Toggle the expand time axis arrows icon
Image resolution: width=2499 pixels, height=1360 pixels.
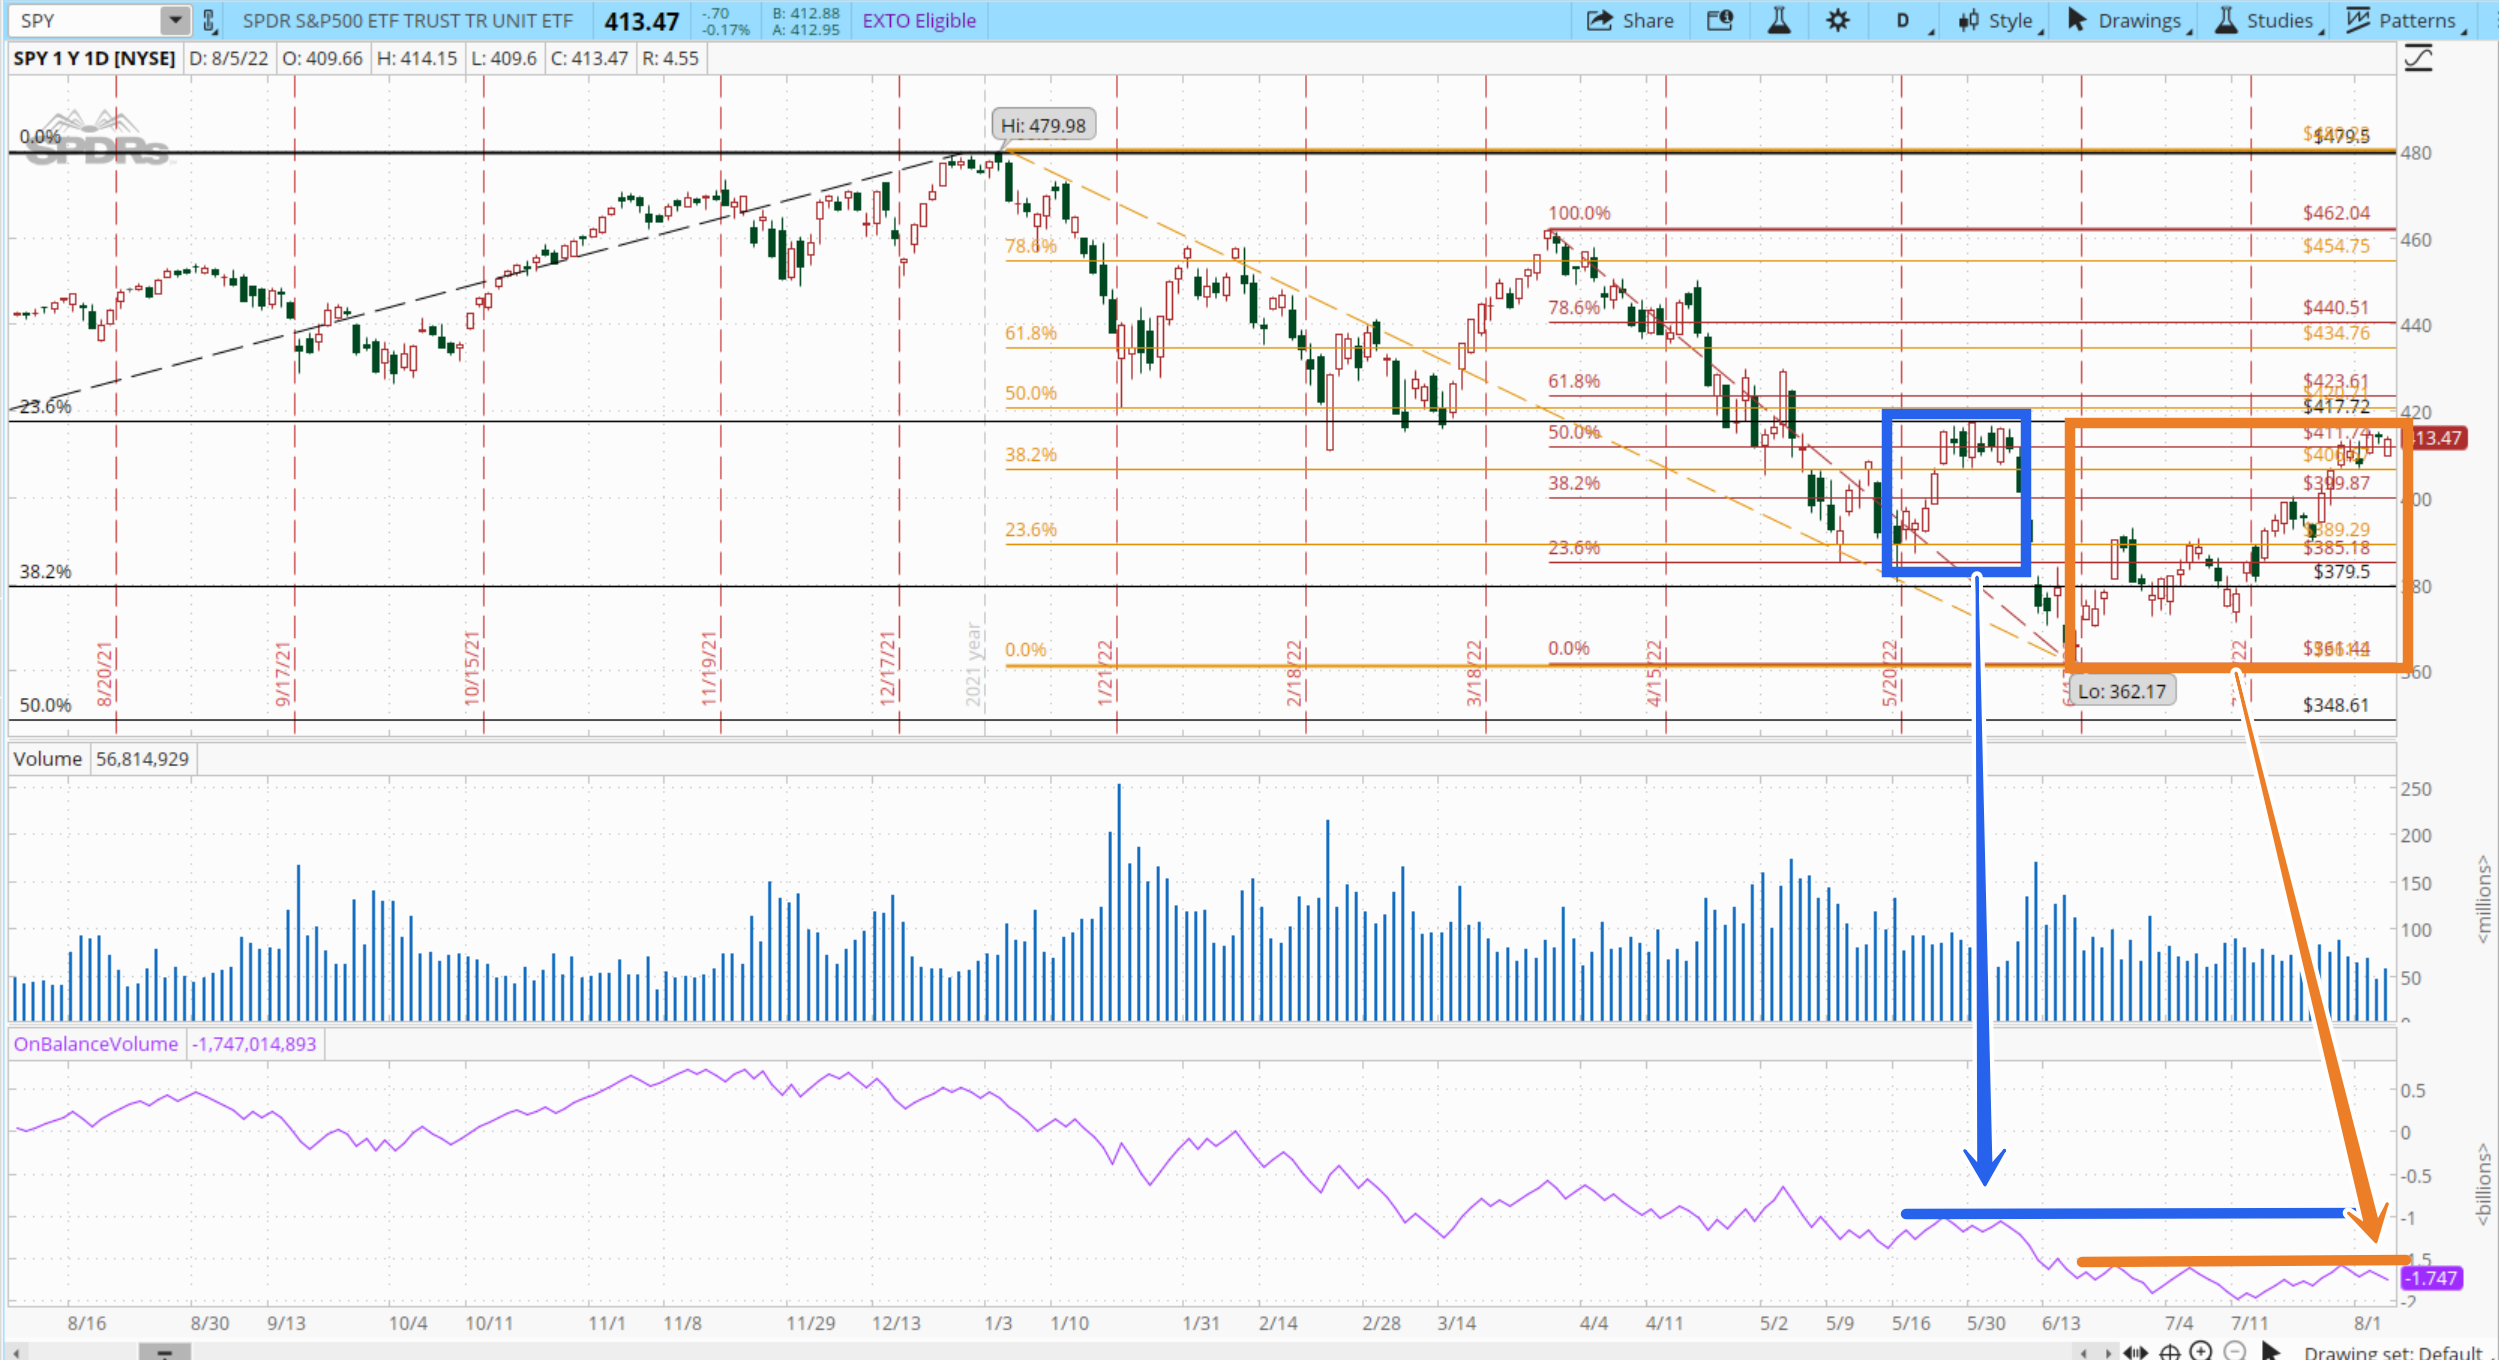[x=2135, y=1352]
